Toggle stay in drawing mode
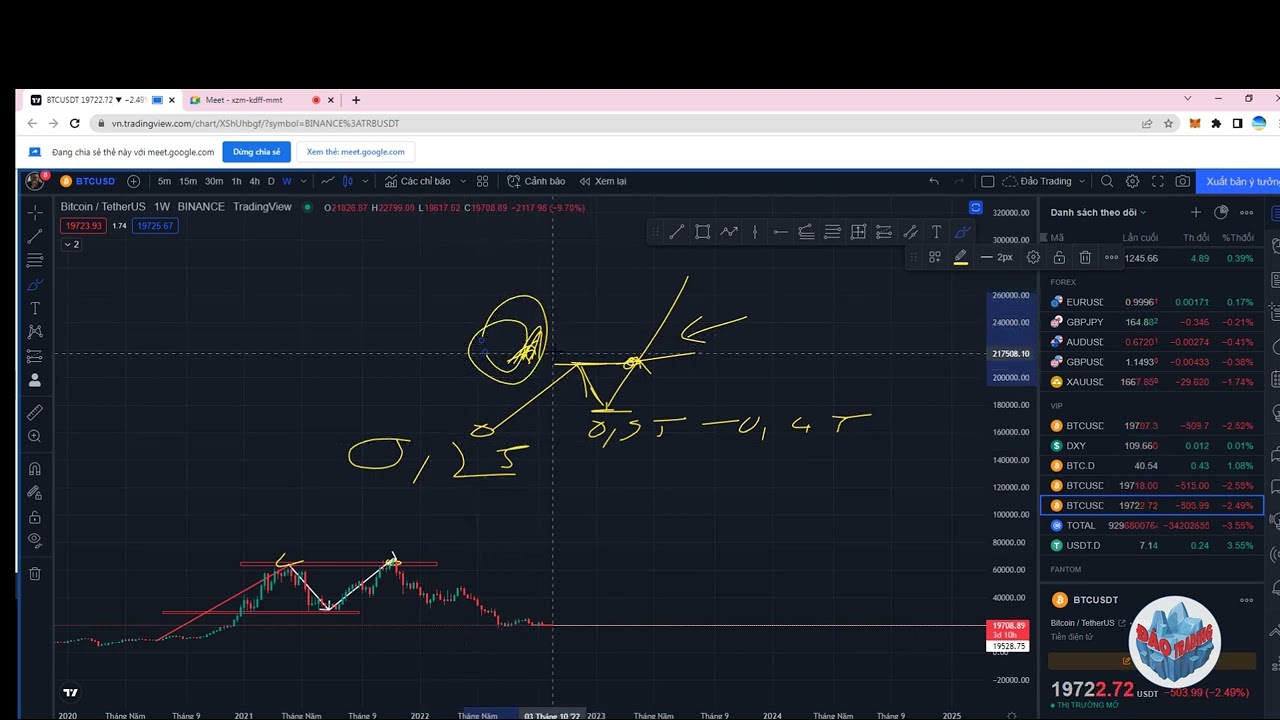Viewport: 1280px width, 720px height. (35, 493)
